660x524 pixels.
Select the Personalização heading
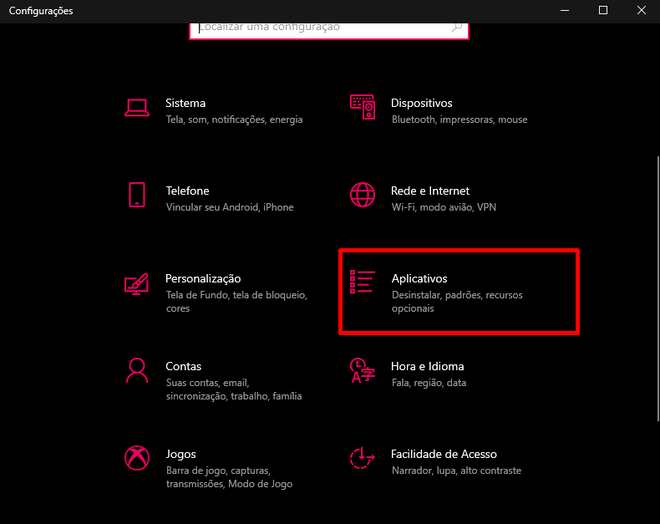pyautogui.click(x=203, y=279)
